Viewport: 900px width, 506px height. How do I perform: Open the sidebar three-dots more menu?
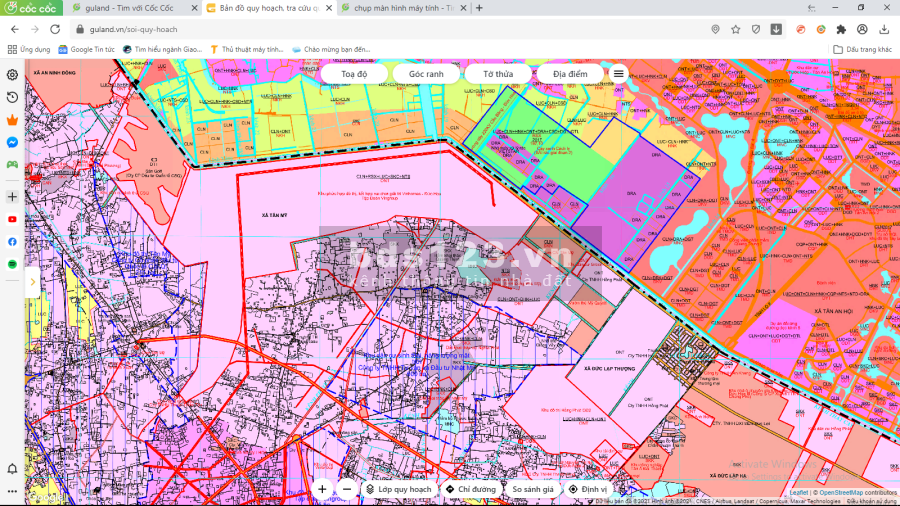point(12,491)
